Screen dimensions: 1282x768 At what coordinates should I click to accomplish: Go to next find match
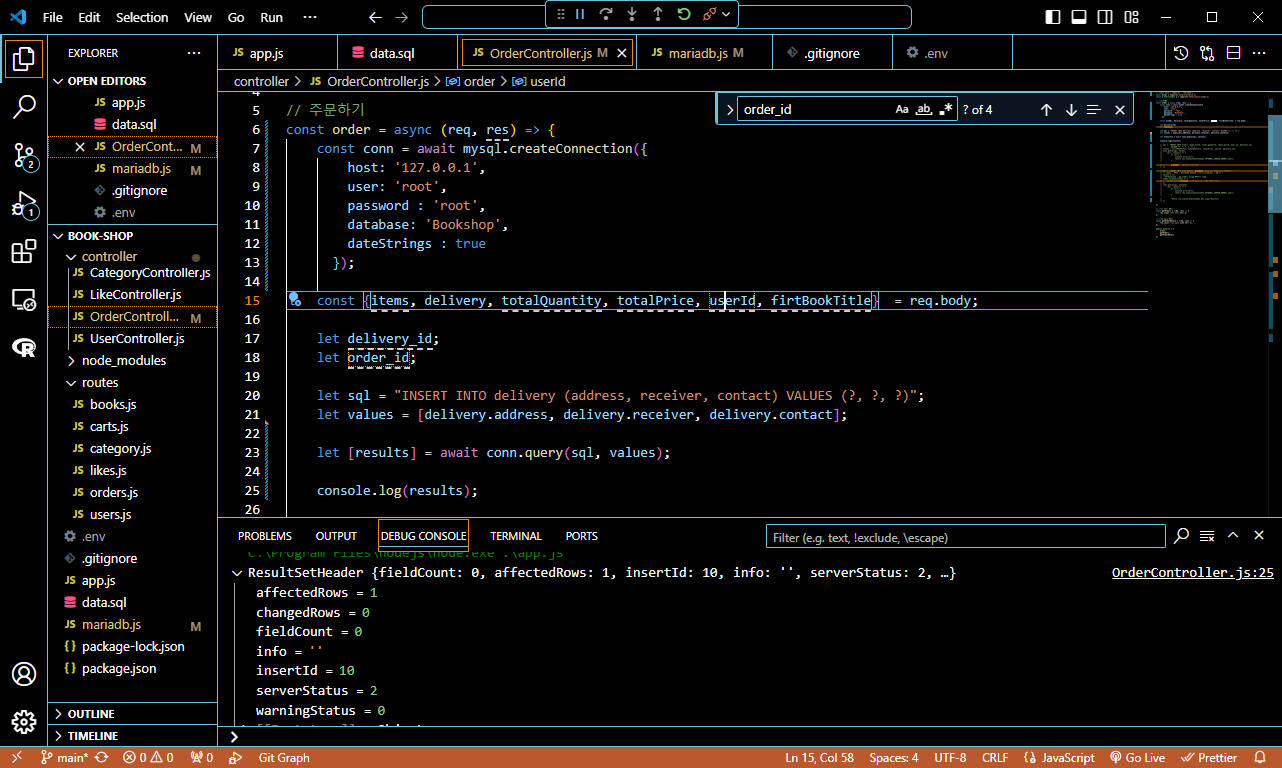(1071, 110)
